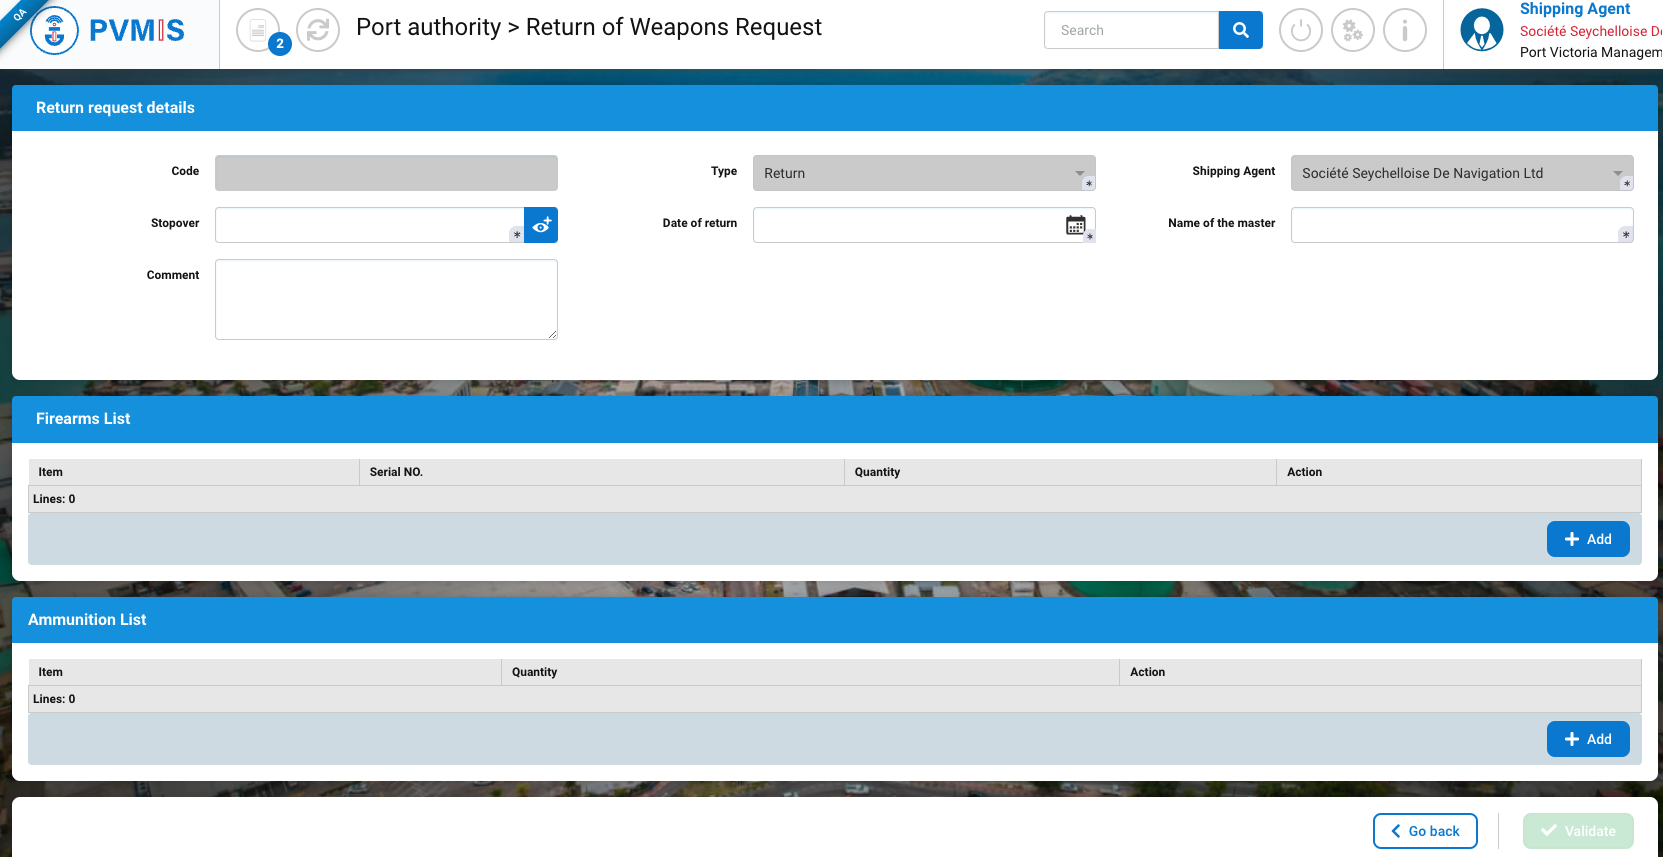1663x857 pixels.
Task: Add a row to the Ammunition List
Action: tap(1587, 739)
